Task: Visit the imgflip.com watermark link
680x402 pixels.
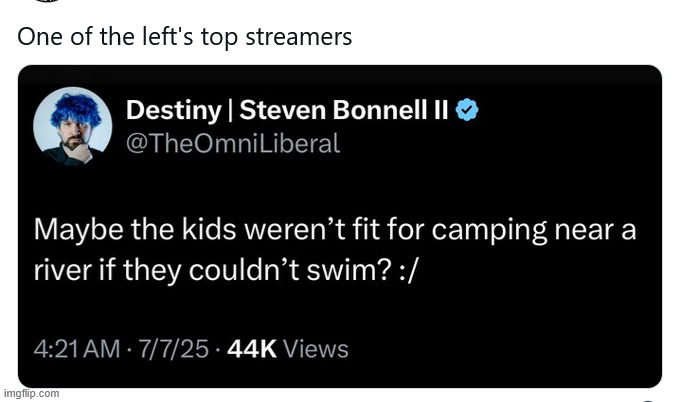Action: point(30,393)
